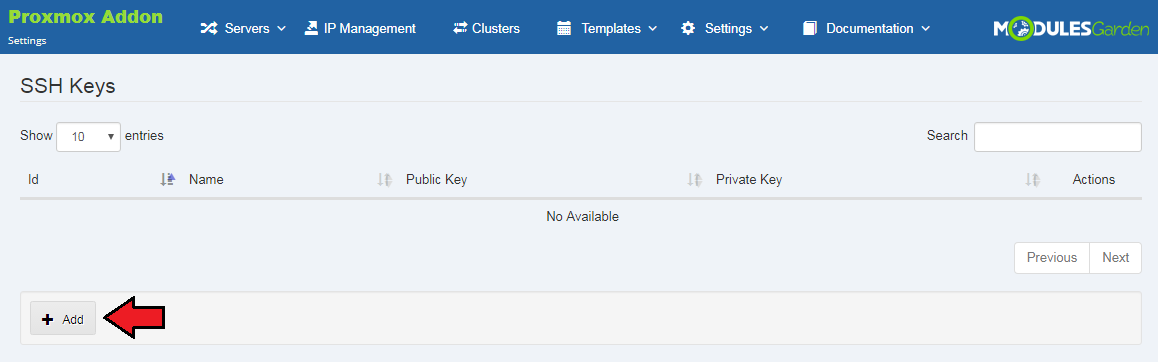Focus the Search input field
Viewport: 1158px width, 362px height.
pos(1058,137)
